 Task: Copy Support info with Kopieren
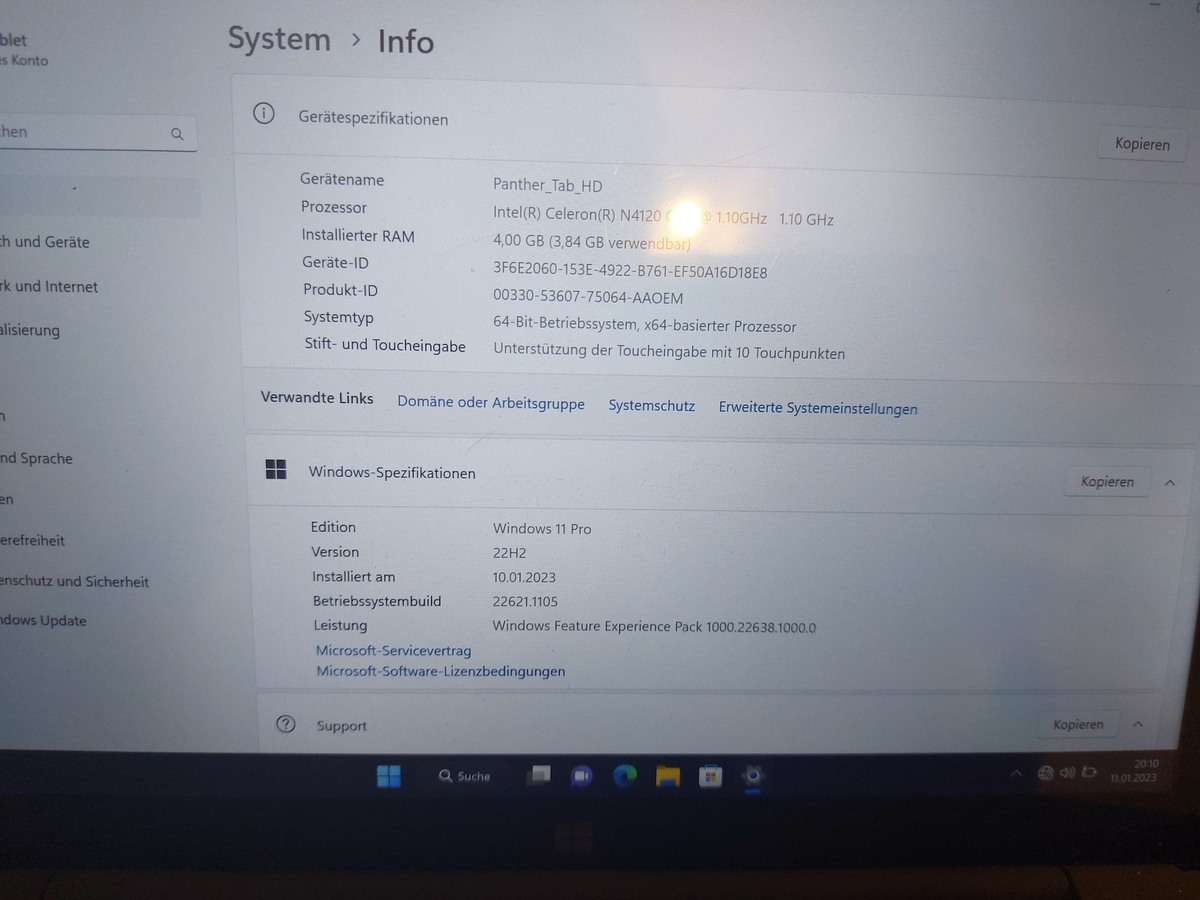pyautogui.click(x=1078, y=725)
